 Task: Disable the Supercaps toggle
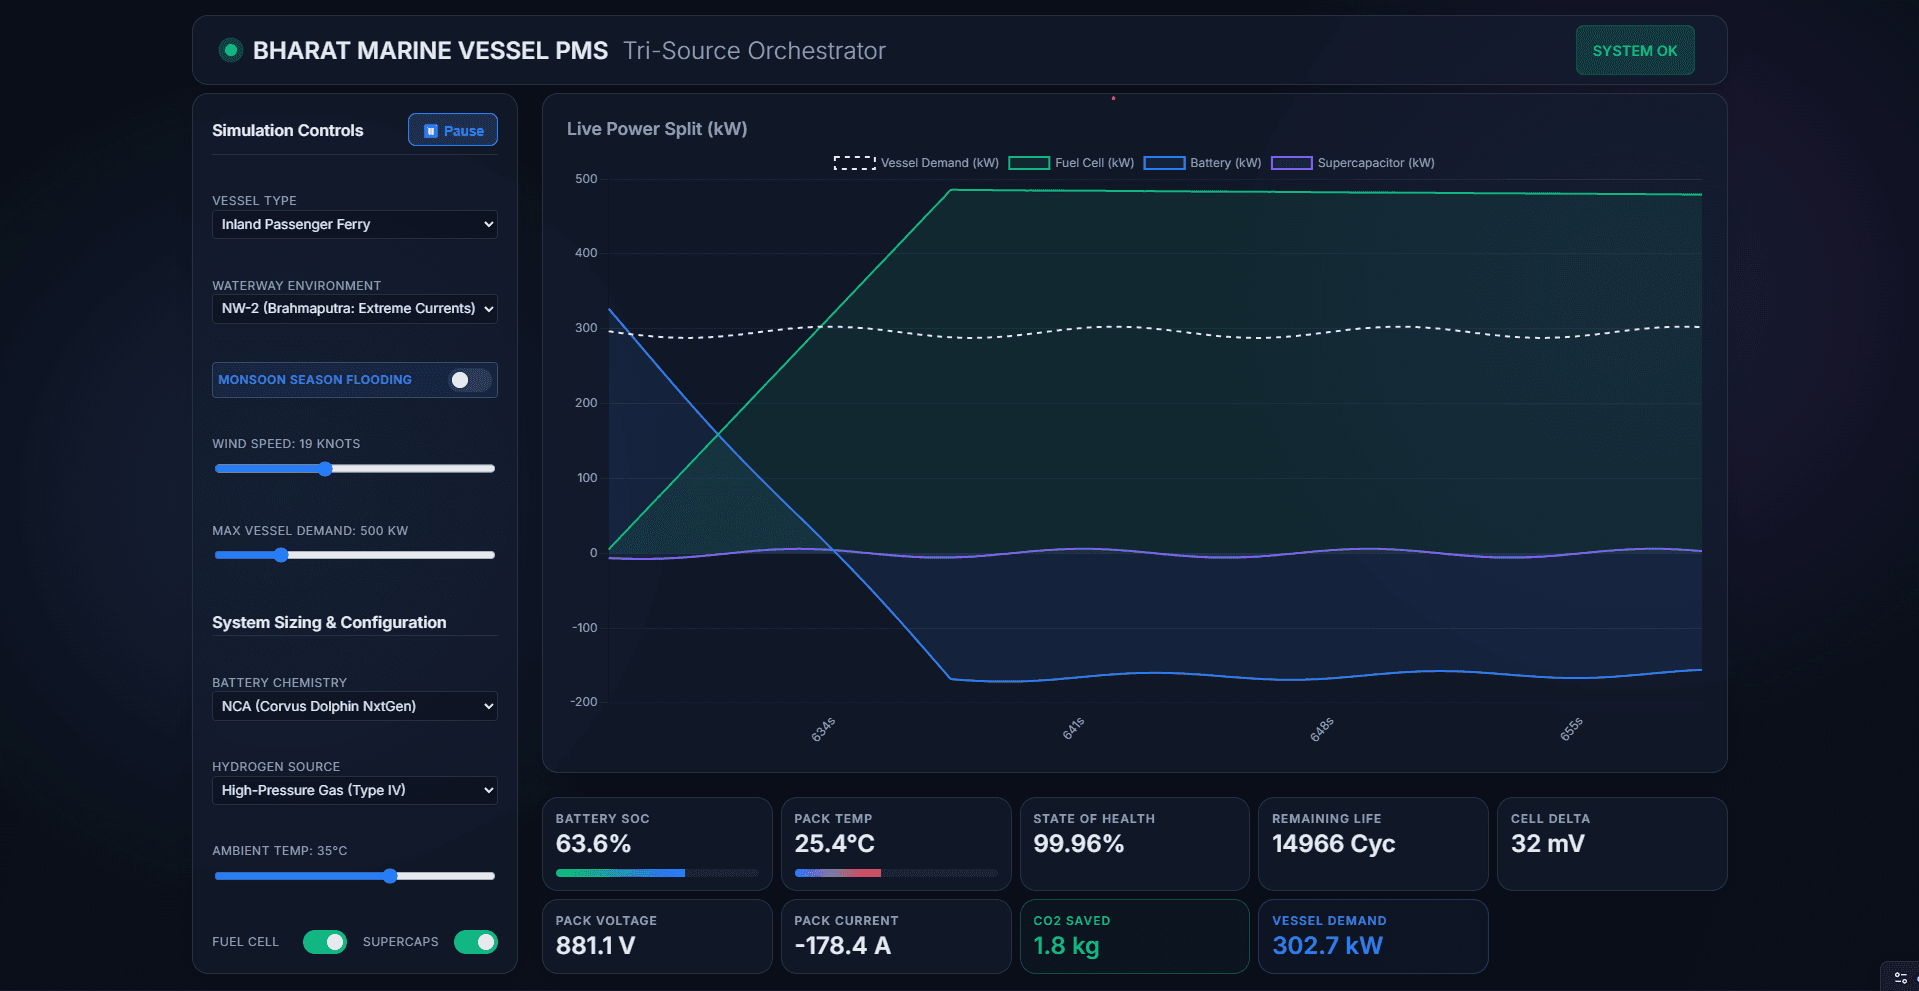click(x=476, y=942)
